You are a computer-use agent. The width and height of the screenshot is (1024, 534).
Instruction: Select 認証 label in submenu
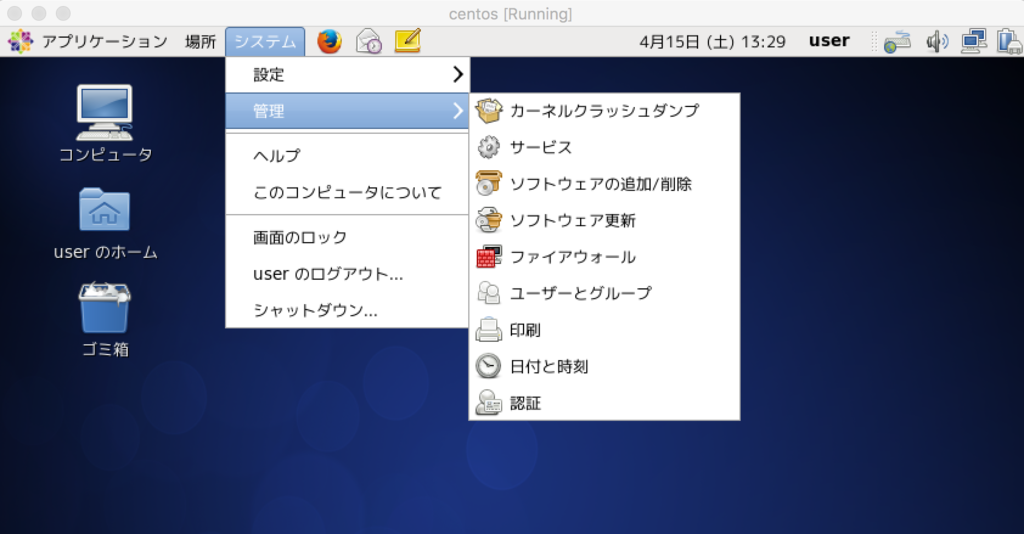[525, 403]
